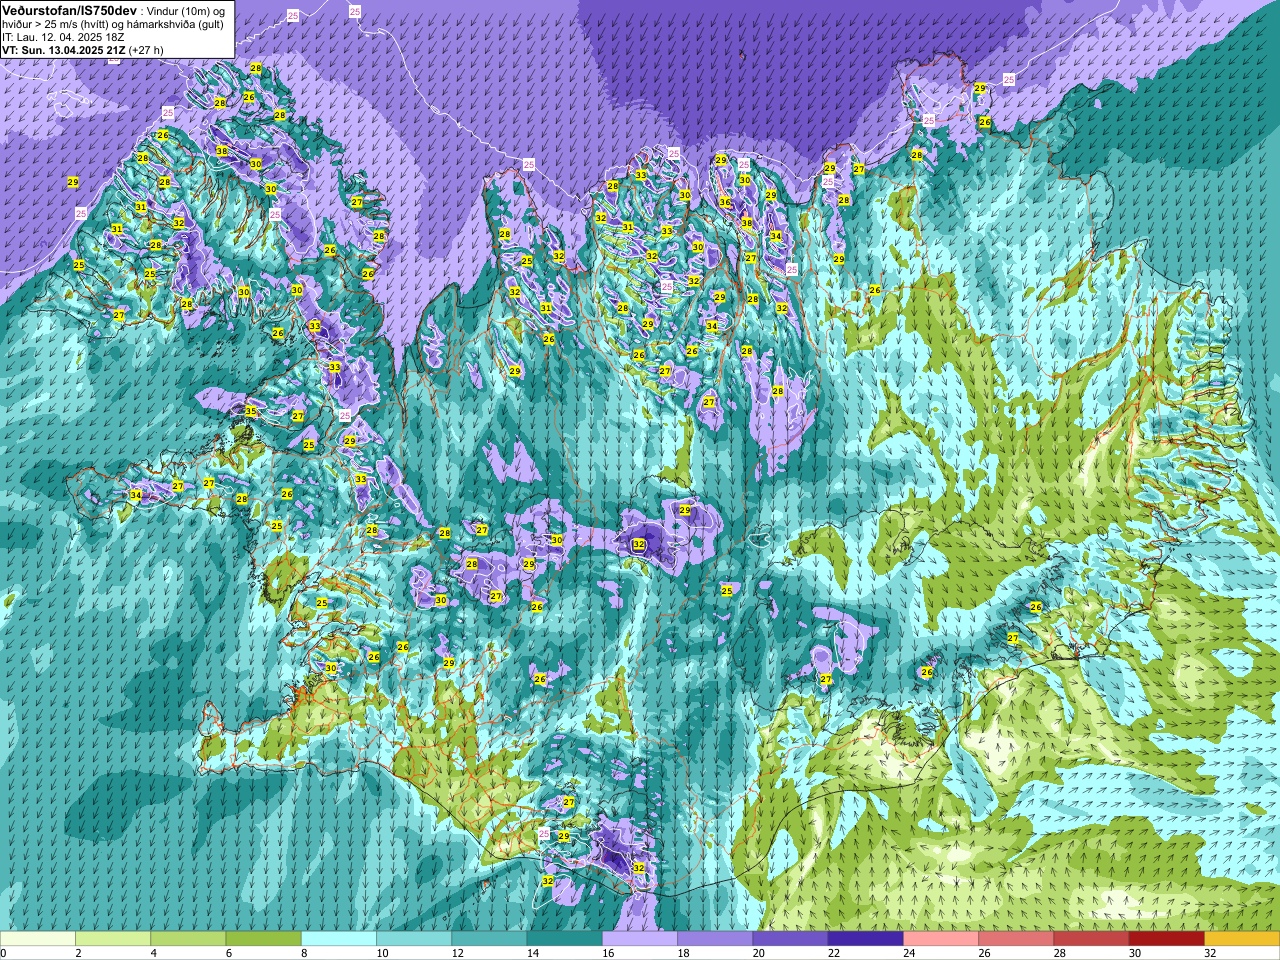This screenshot has height=960, width=1280.
Task: Pick the 30–32 m/s dark red legend swatch
Action: point(1167,939)
